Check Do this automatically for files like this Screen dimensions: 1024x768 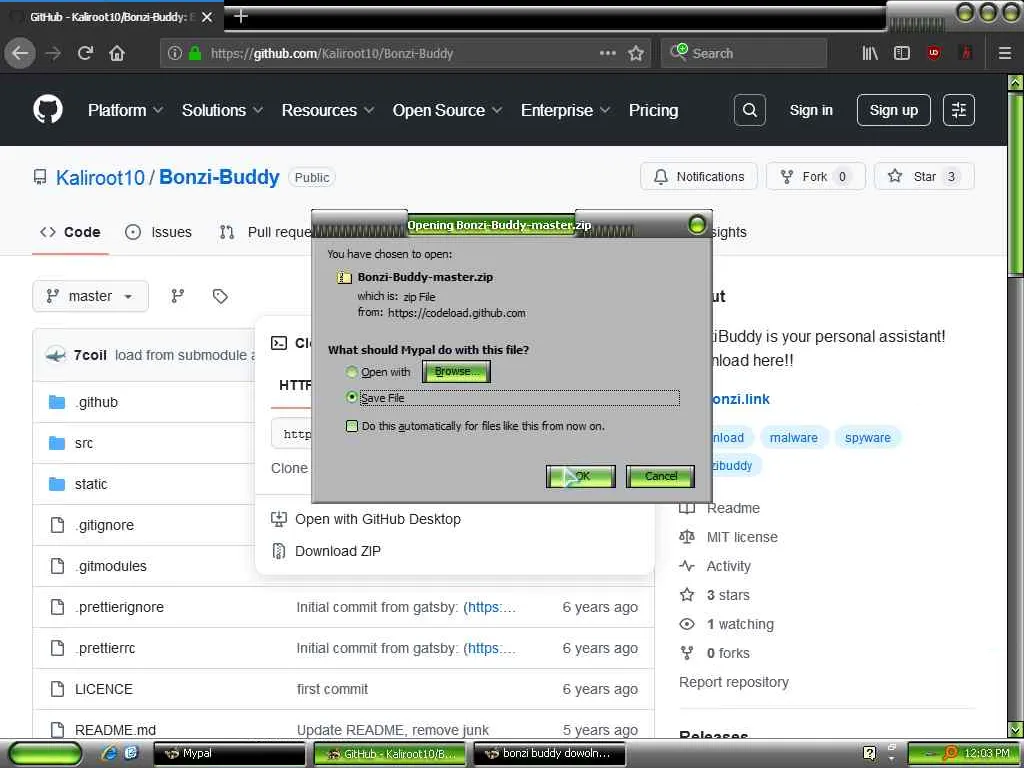click(351, 426)
